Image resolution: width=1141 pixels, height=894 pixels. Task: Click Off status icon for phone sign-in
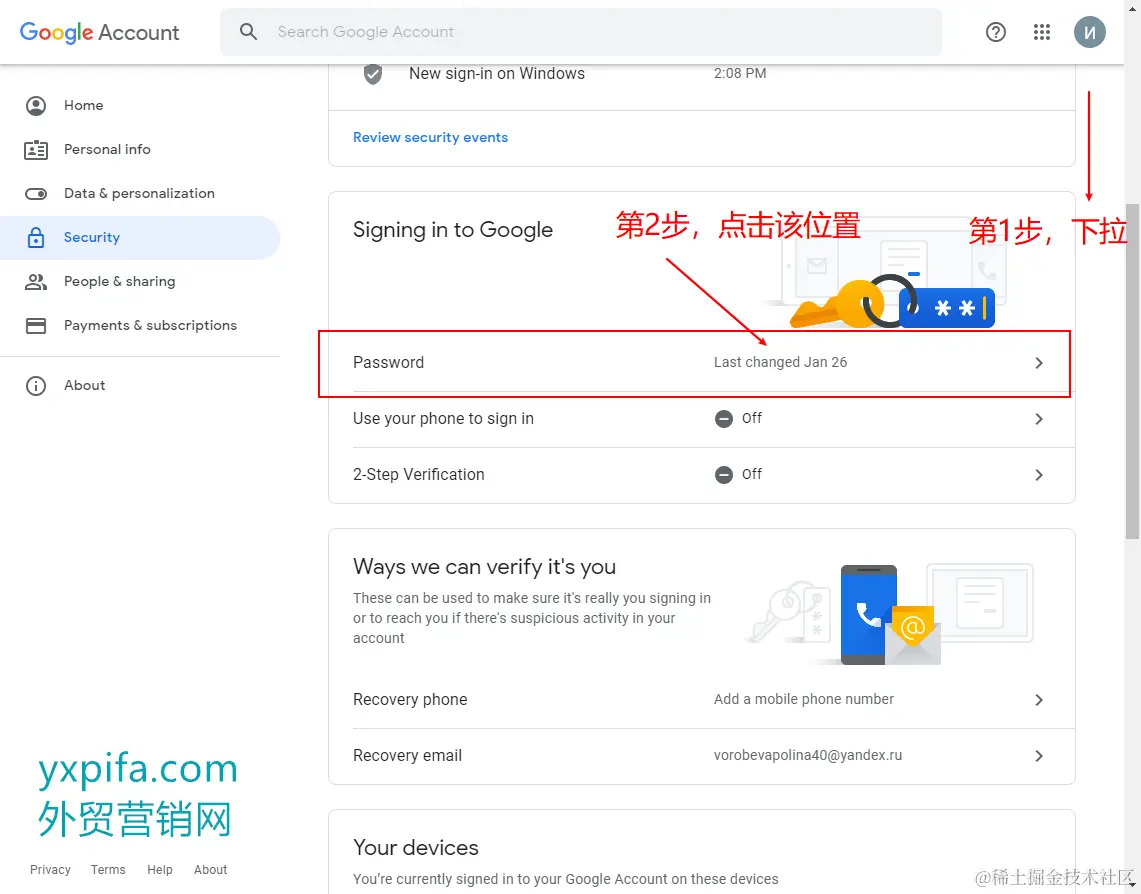click(723, 419)
